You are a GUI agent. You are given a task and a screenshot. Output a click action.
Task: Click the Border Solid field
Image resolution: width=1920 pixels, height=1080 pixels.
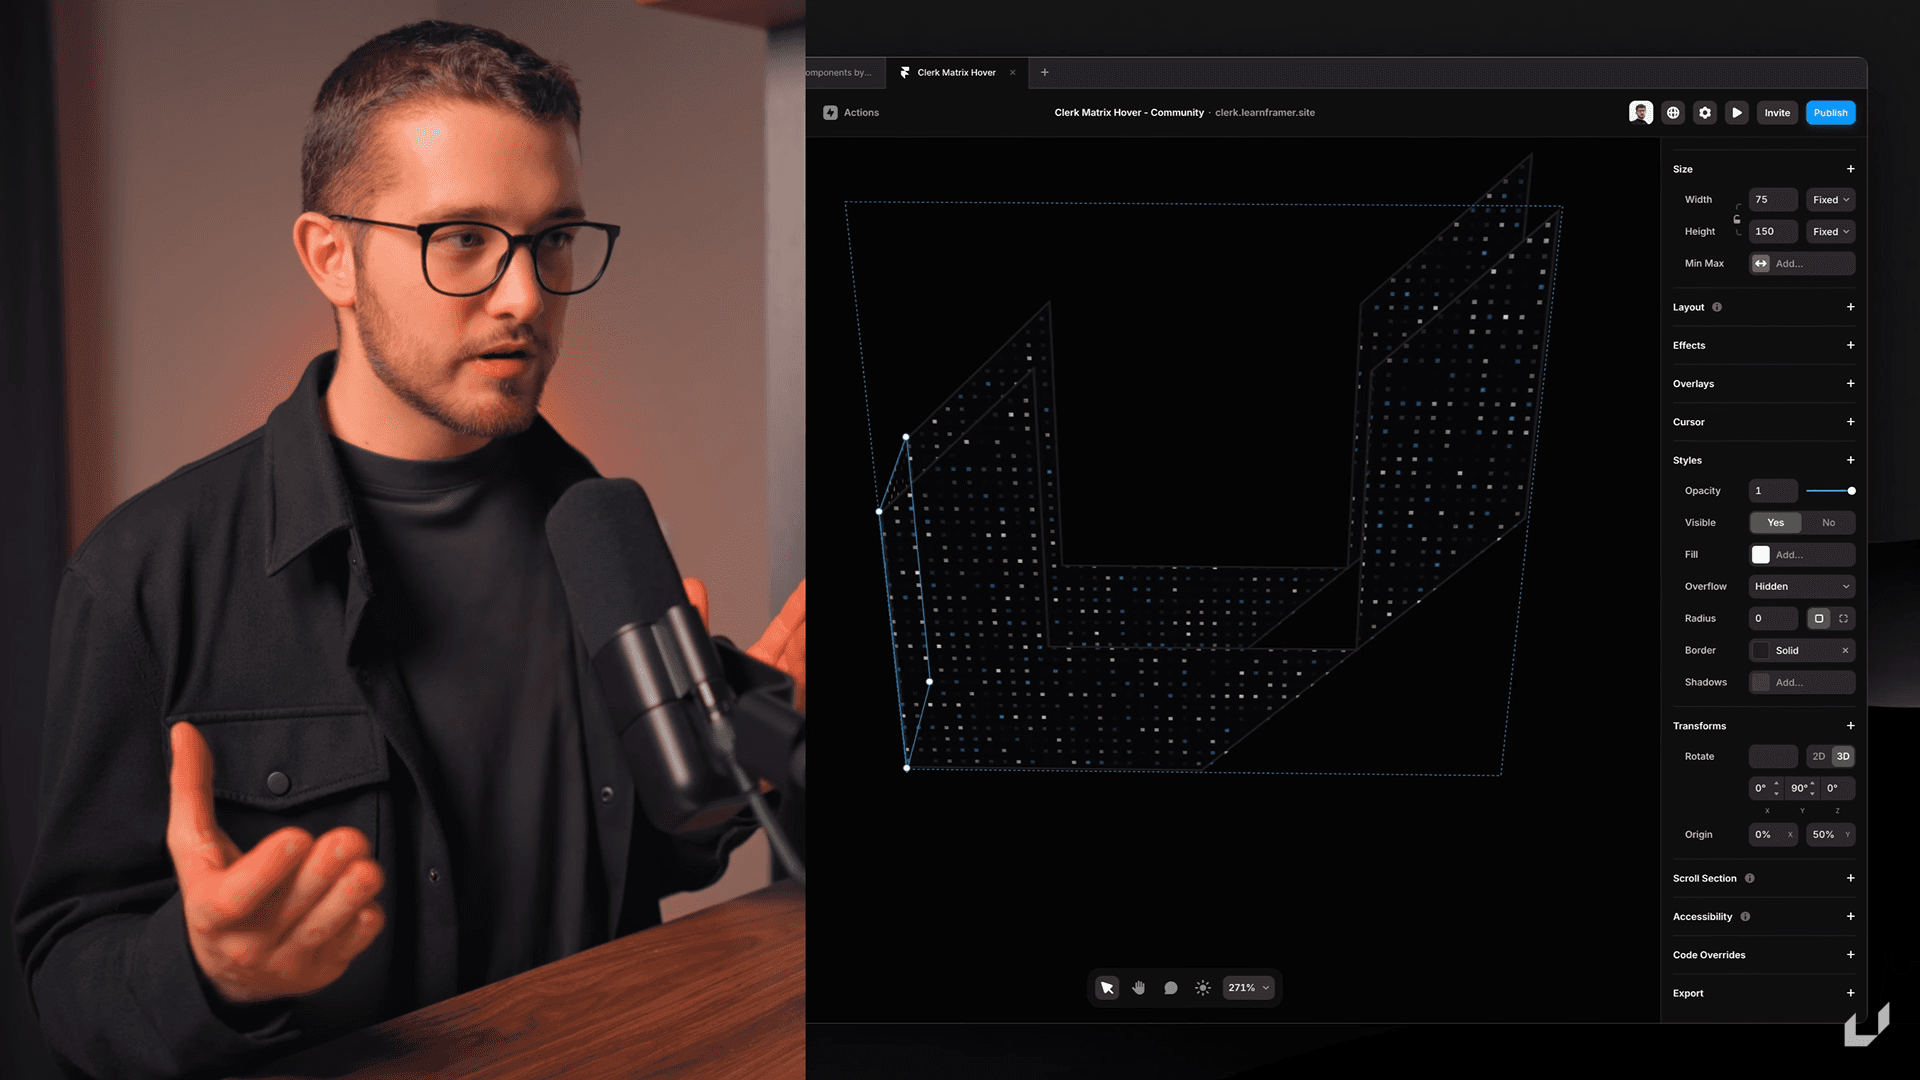pos(1801,651)
